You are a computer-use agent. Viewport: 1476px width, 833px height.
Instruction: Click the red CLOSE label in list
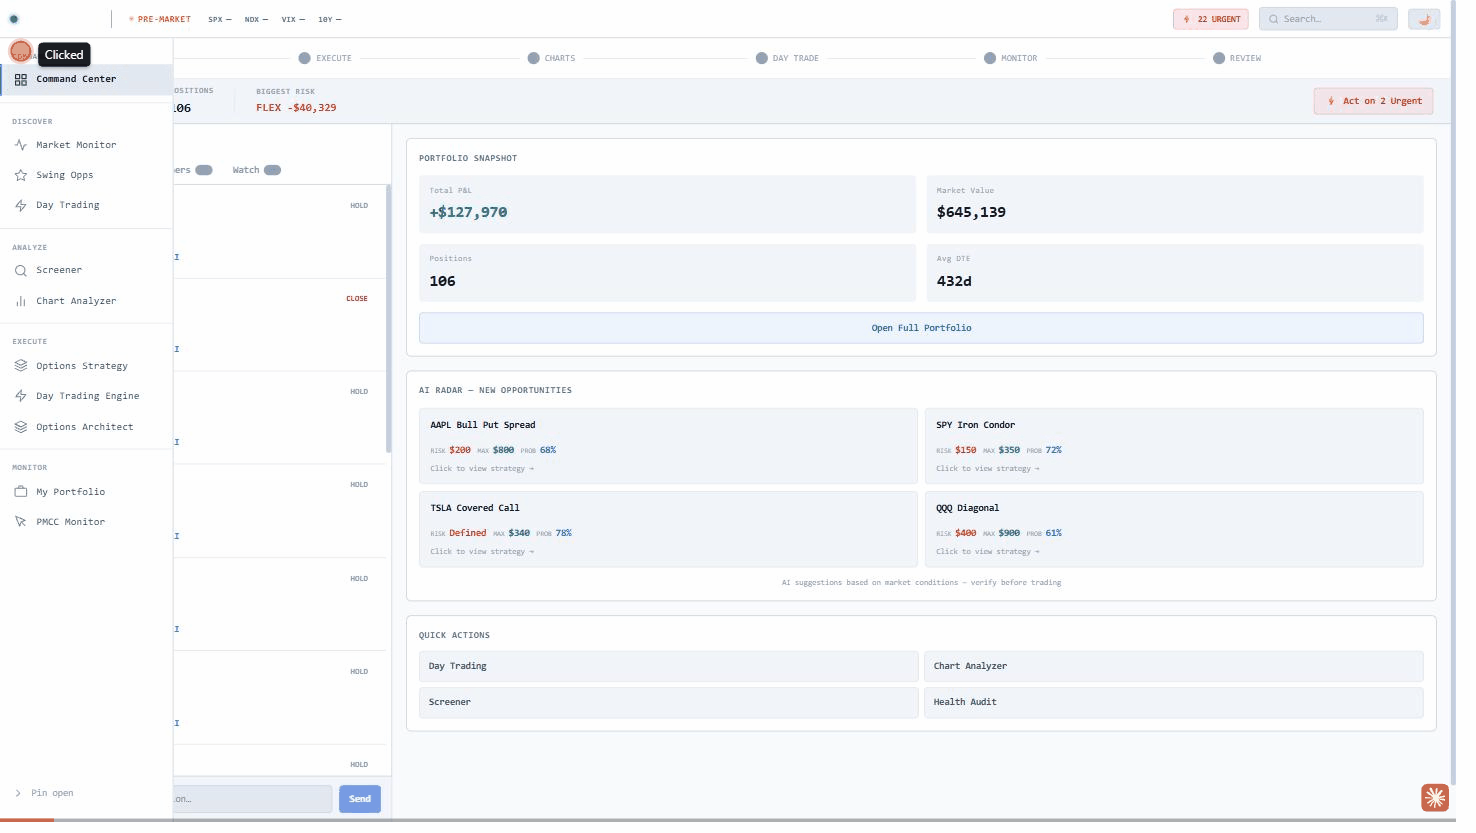tap(357, 299)
